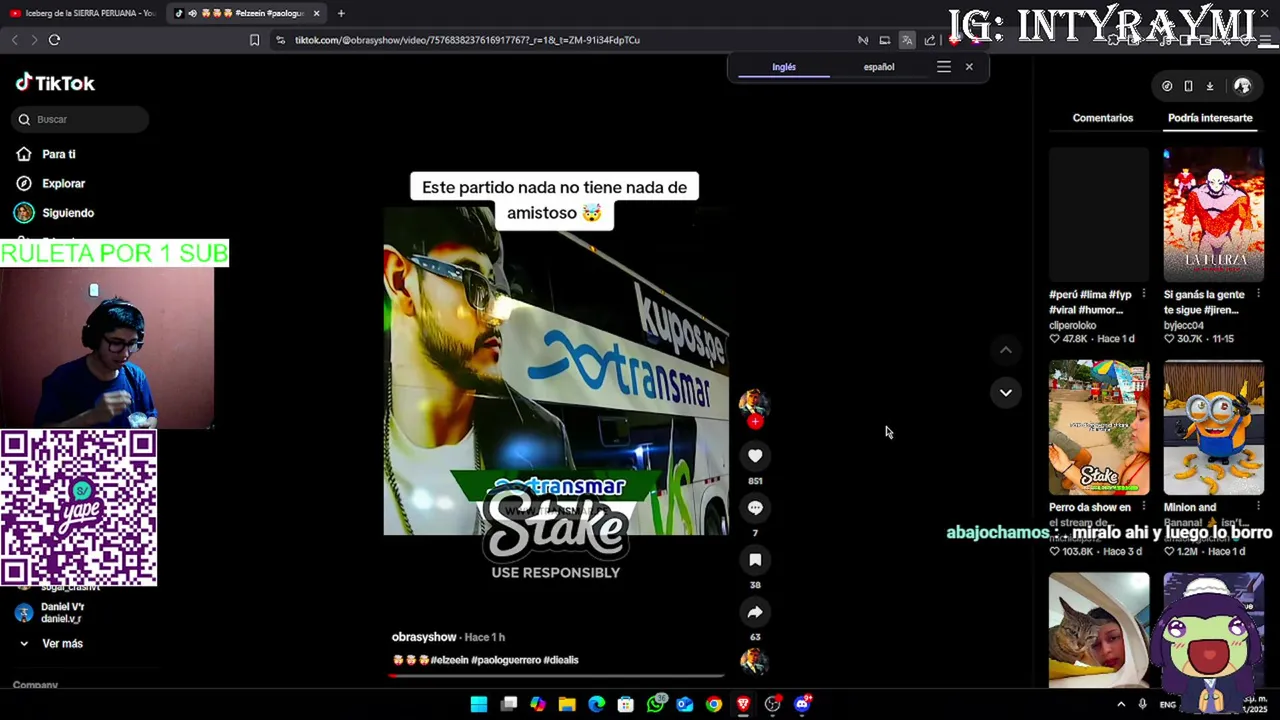Click the browser share icon

tap(930, 40)
